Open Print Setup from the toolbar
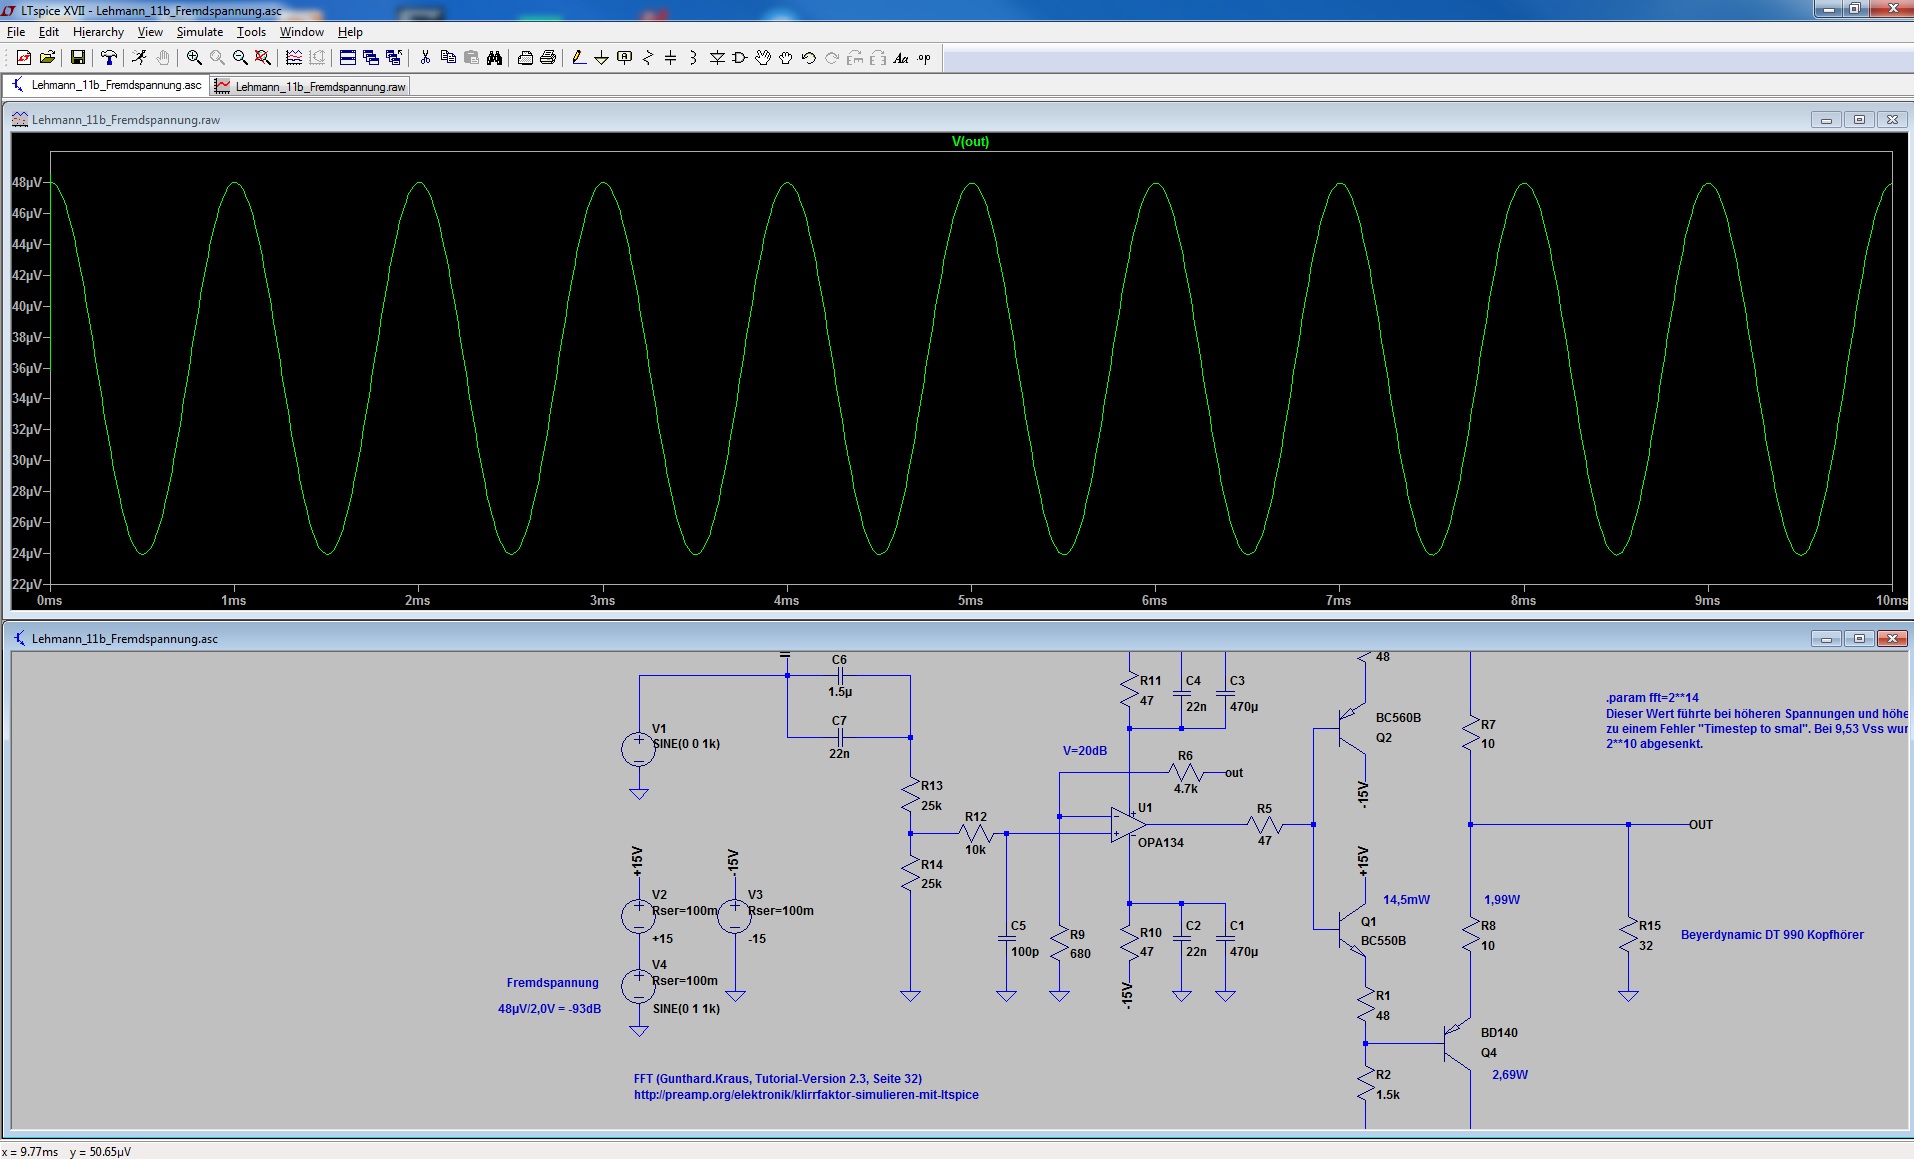 (x=525, y=58)
